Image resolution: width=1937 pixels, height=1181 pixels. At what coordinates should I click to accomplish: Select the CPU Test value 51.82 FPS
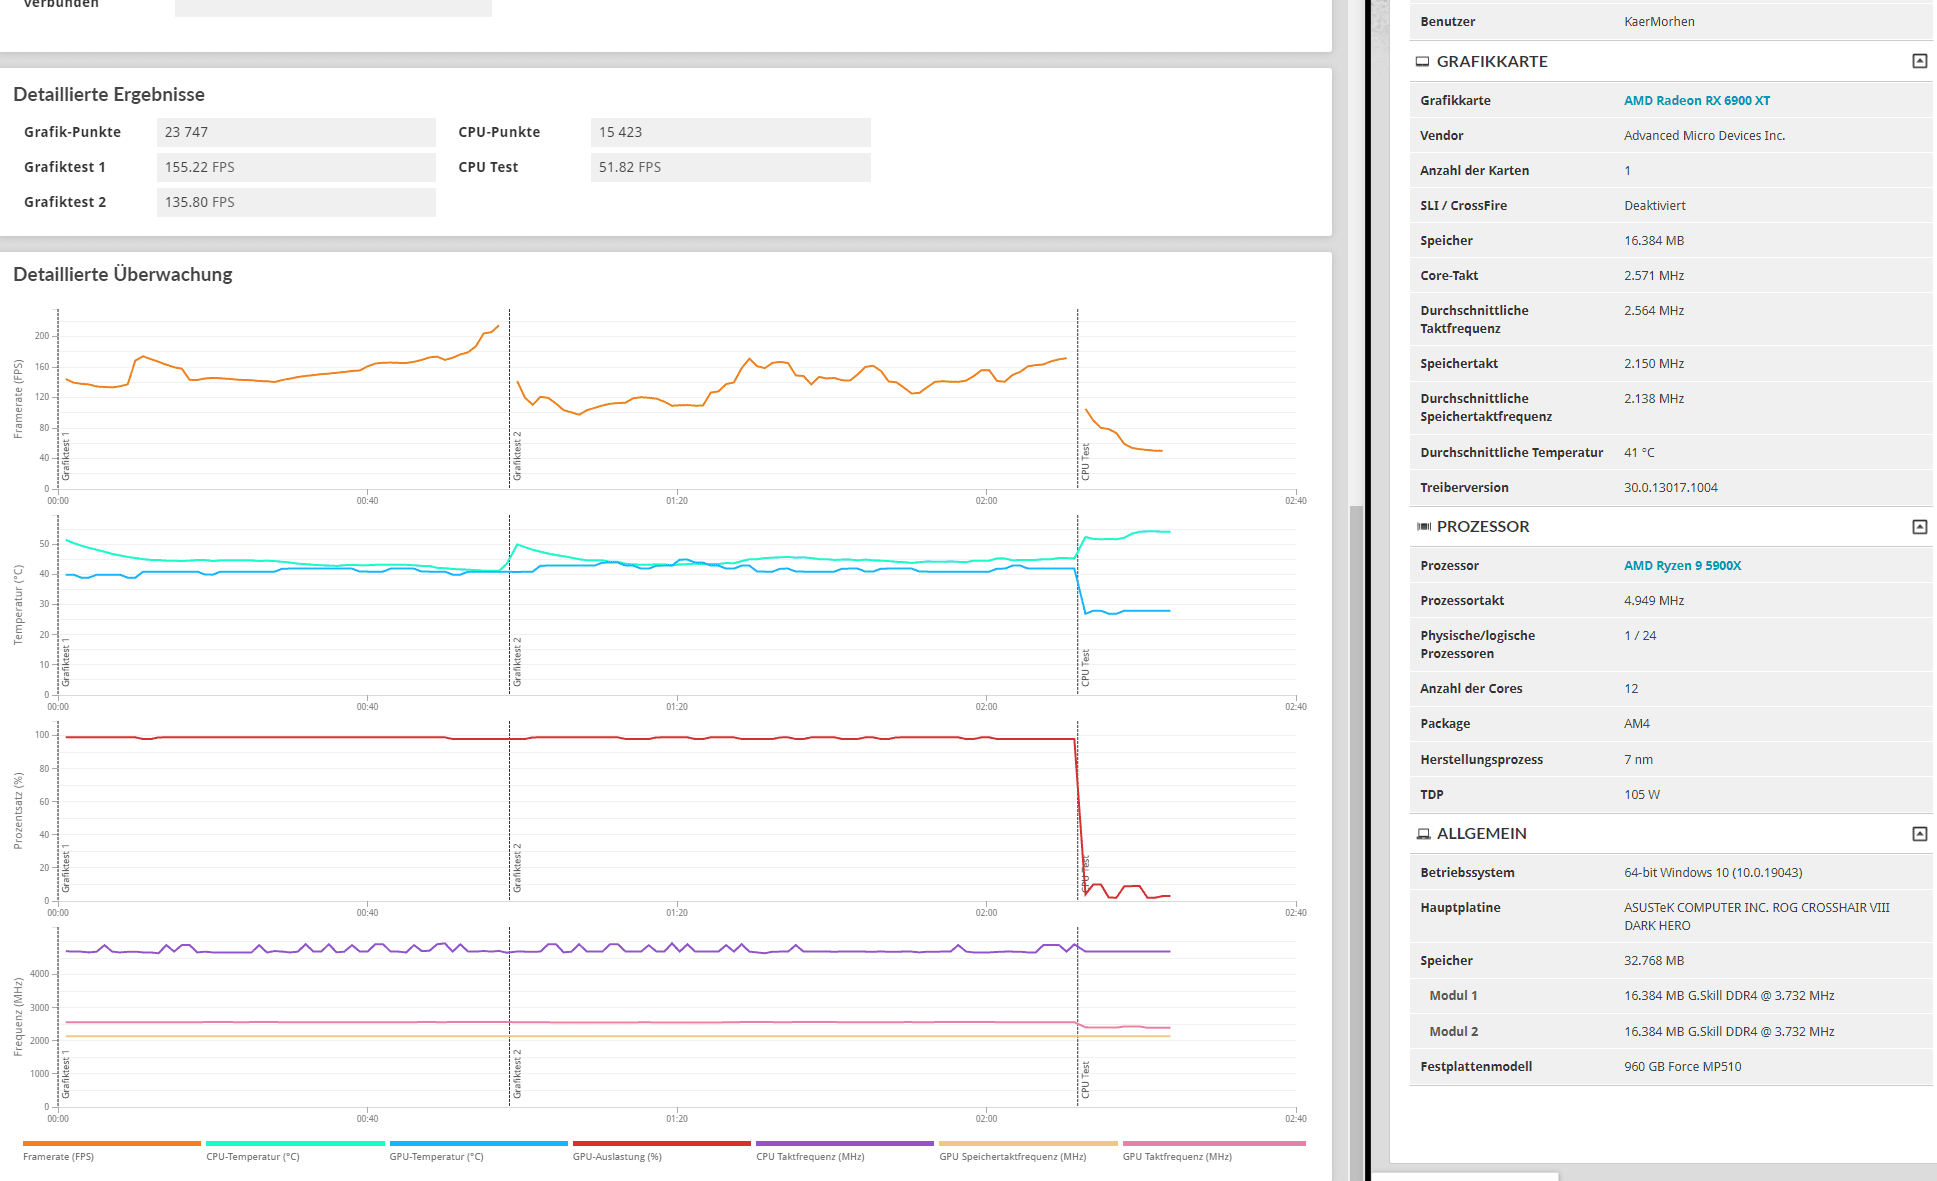[731, 167]
